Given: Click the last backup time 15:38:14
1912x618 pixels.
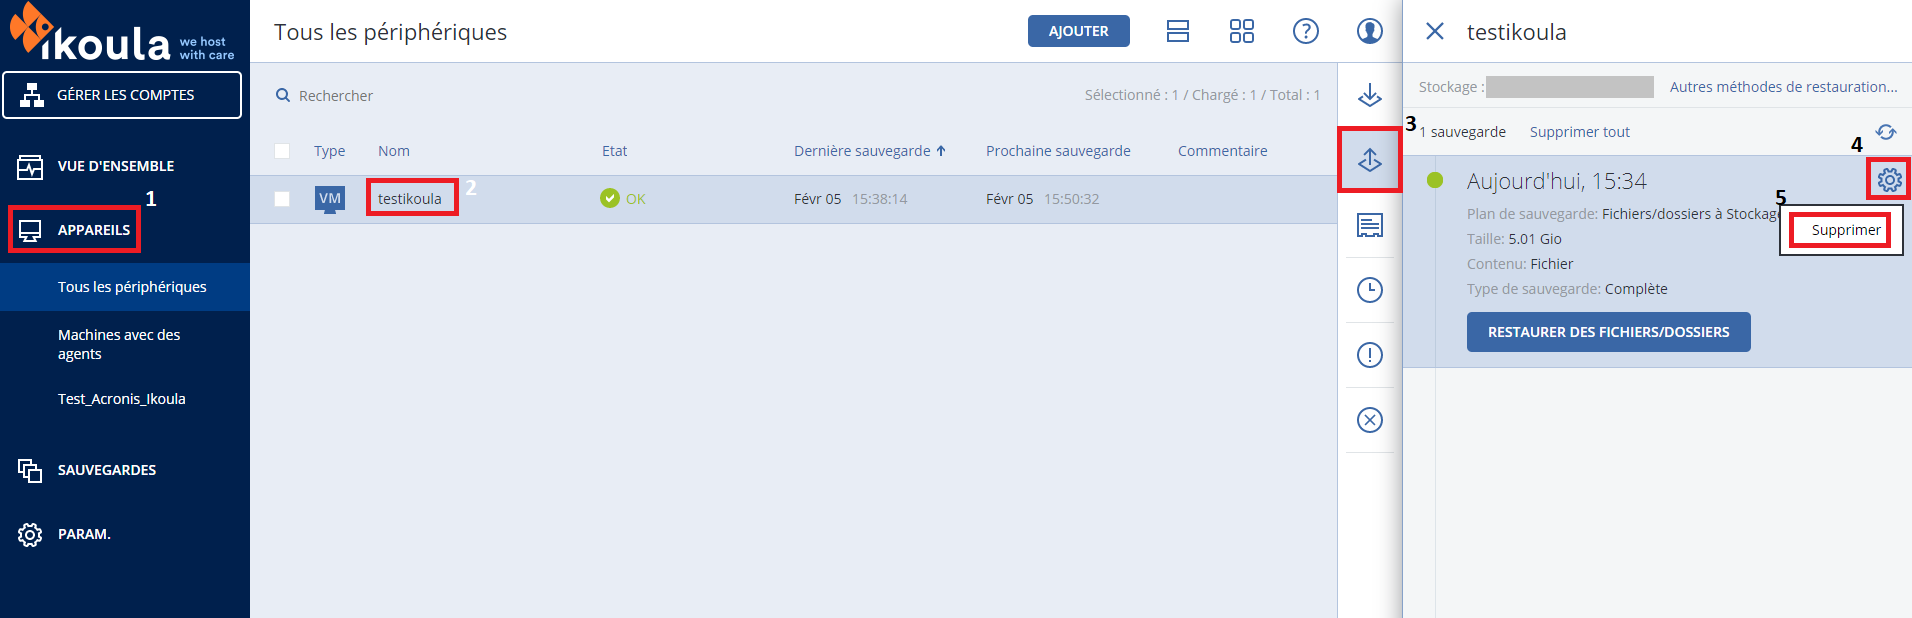Looking at the screenshot, I should click(x=879, y=199).
